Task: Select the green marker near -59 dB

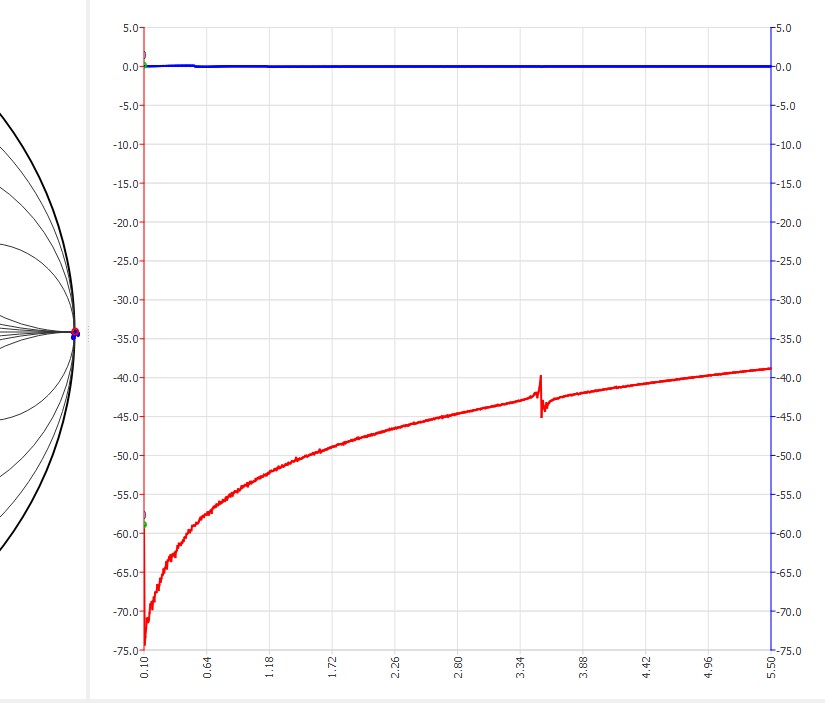Action: pyautogui.click(x=144, y=525)
